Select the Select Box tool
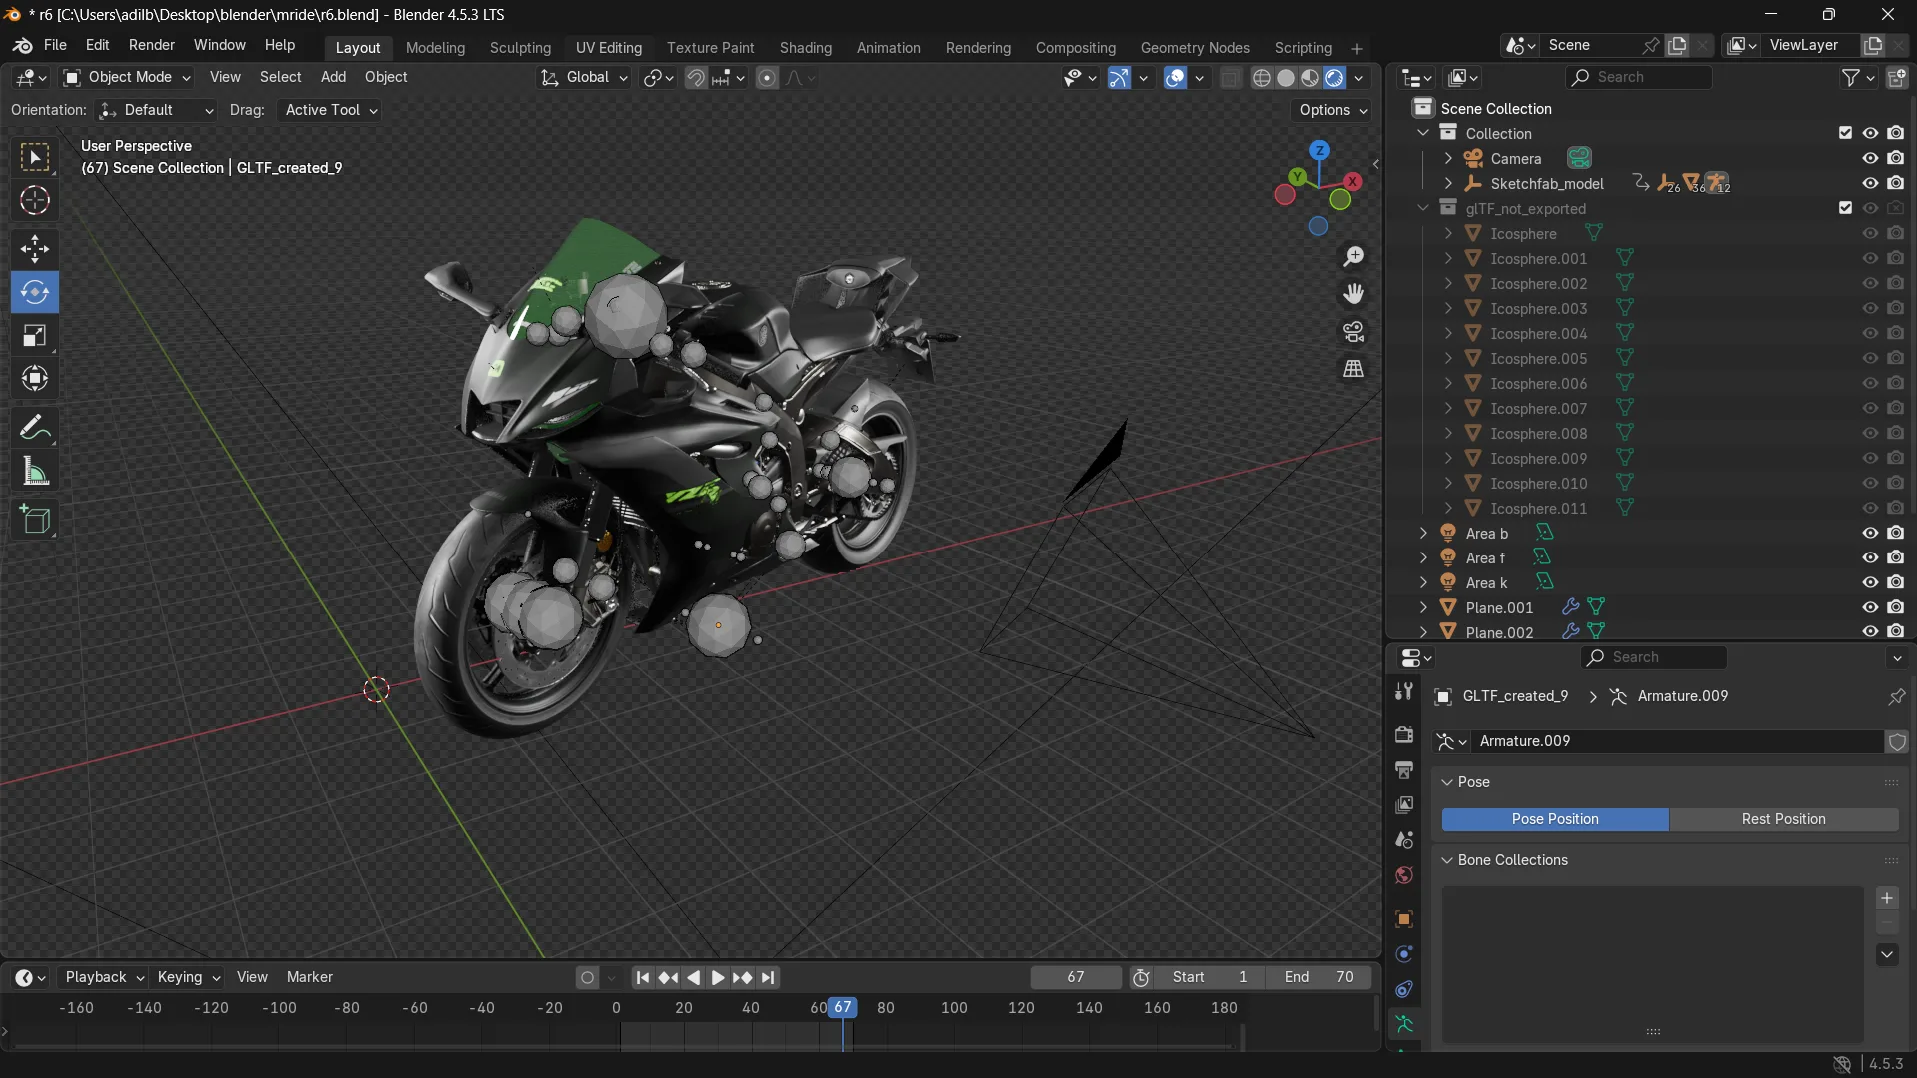 click(35, 157)
